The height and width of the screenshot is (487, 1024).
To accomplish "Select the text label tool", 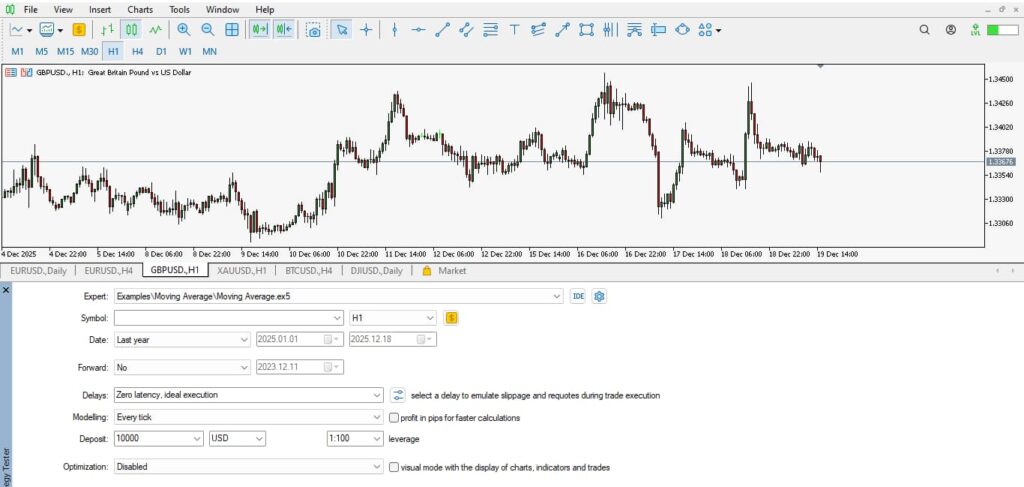I will (515, 30).
